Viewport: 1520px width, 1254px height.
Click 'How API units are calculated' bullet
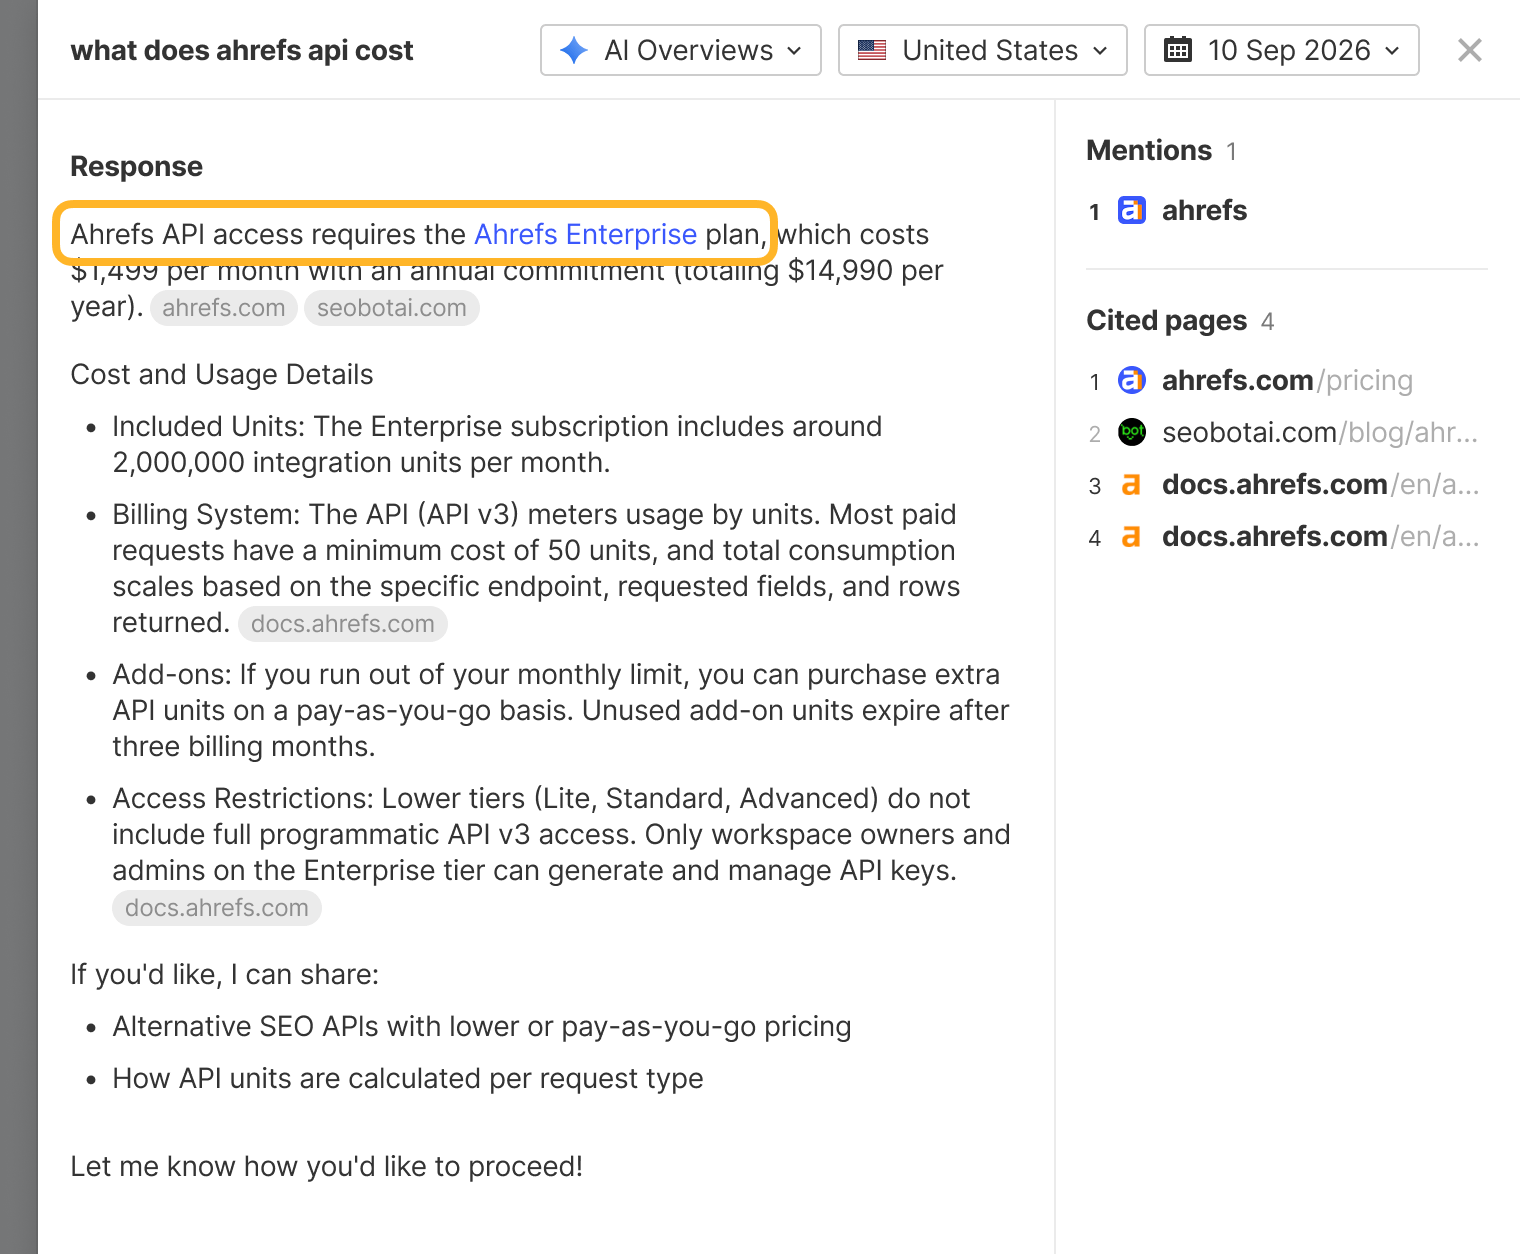pos(408,1078)
